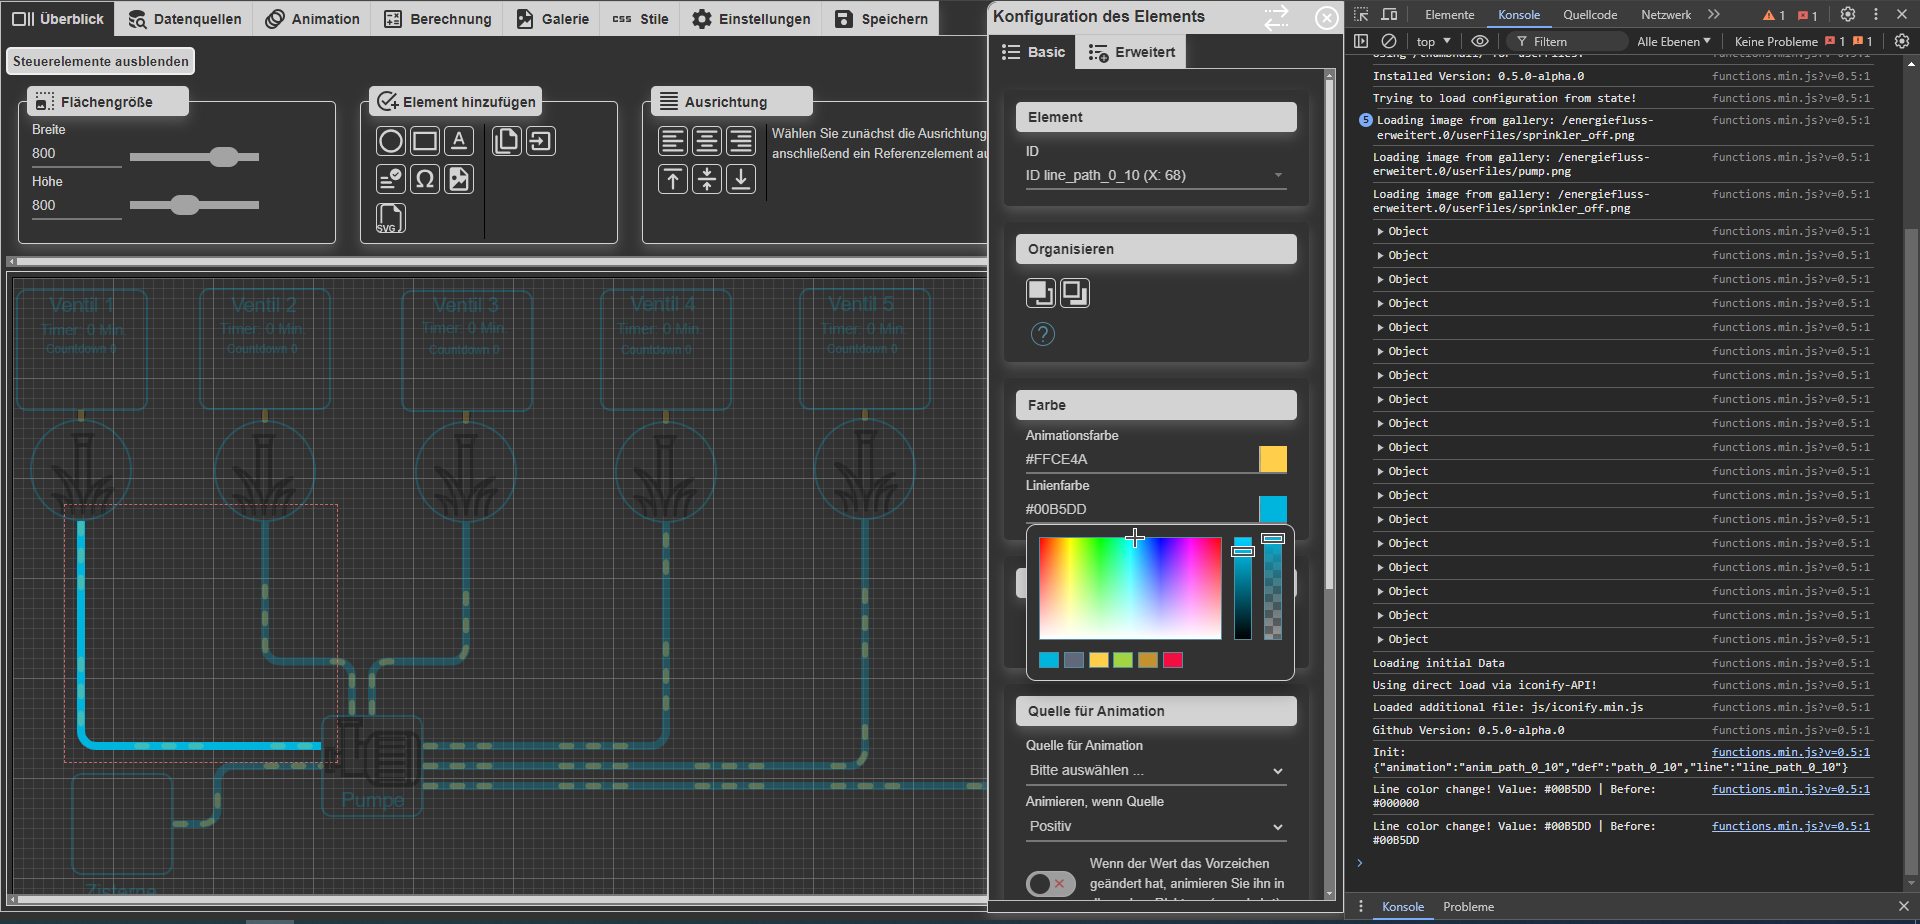Open the CSS Stile tab
1920x924 pixels.
[640, 18]
